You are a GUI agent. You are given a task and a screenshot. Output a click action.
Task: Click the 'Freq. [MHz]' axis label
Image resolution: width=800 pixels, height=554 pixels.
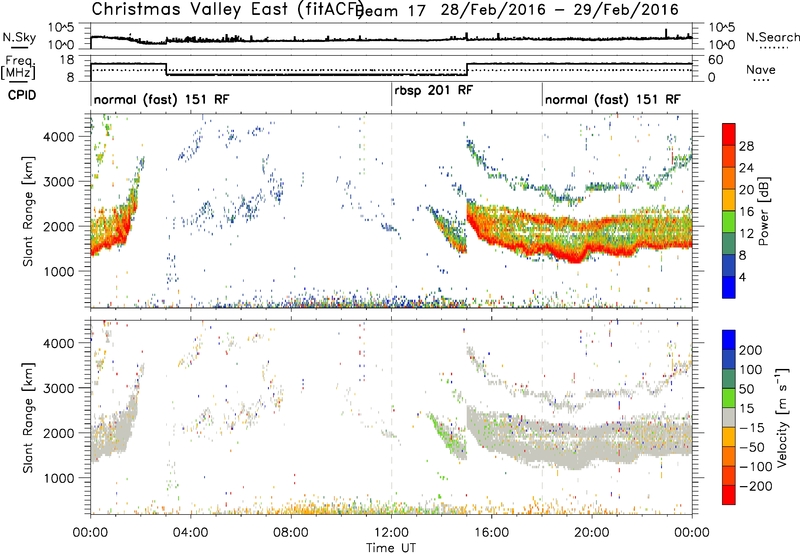click(19, 67)
